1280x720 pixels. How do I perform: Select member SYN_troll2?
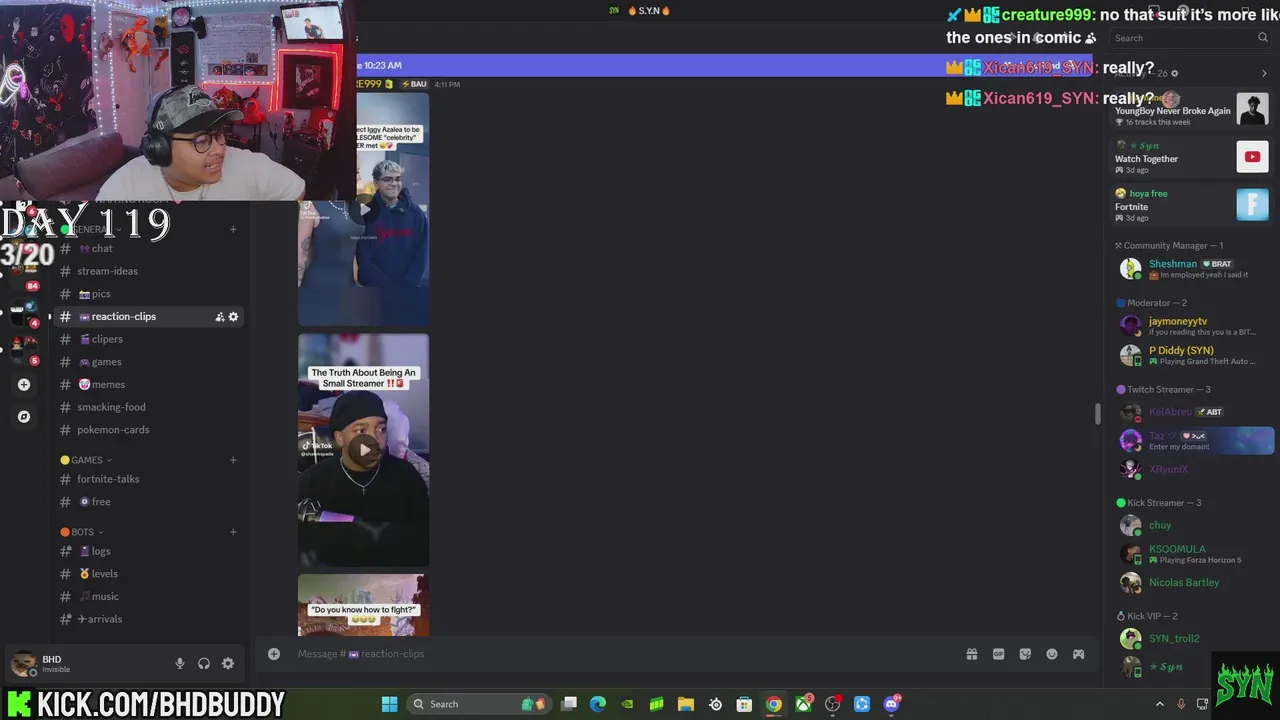click(x=1192, y=638)
